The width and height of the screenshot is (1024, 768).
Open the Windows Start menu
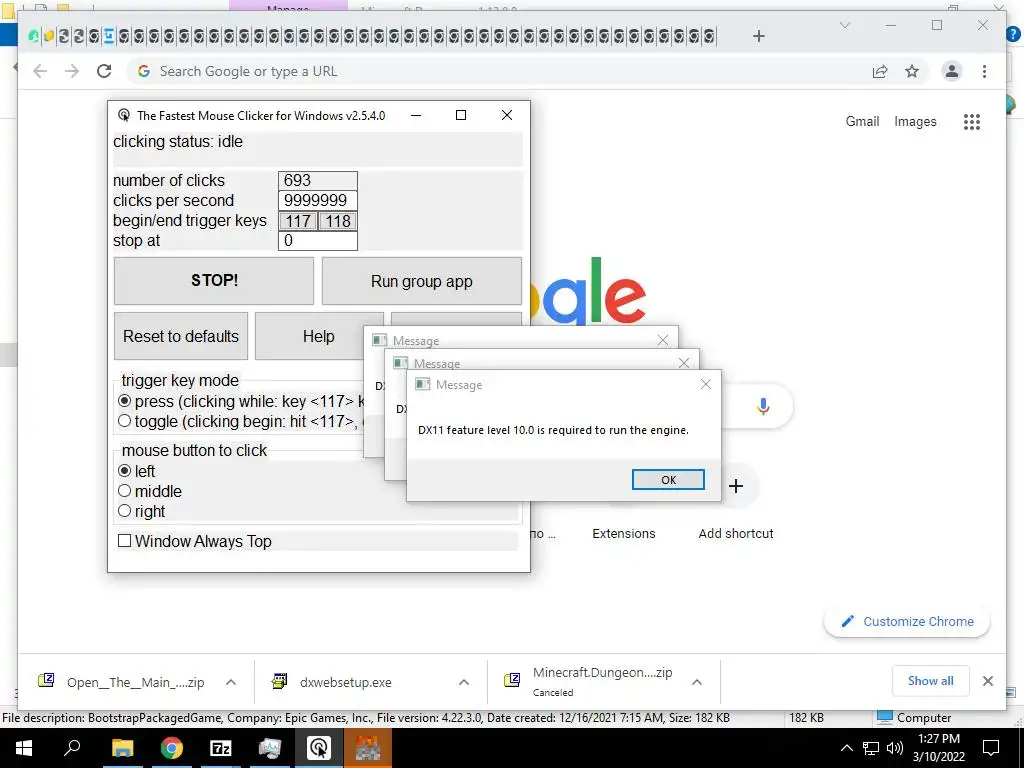tap(24, 748)
